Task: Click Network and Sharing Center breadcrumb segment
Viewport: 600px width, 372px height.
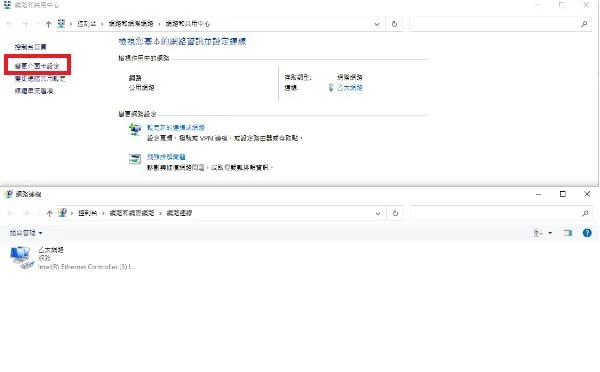Action: pyautogui.click(x=188, y=24)
